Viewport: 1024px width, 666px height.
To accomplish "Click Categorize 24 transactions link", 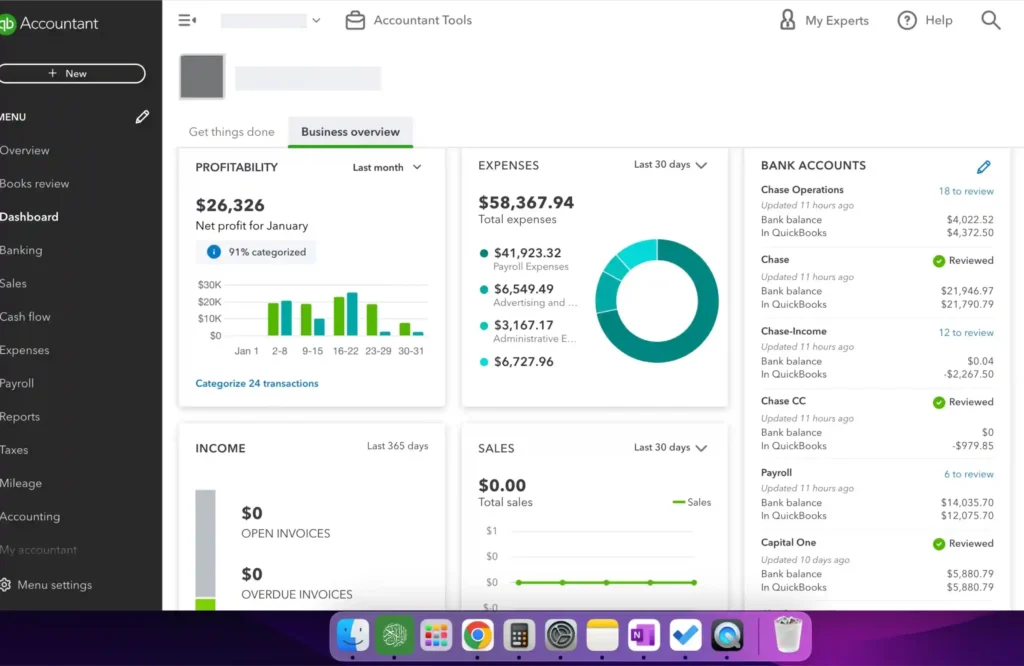I will [x=257, y=383].
